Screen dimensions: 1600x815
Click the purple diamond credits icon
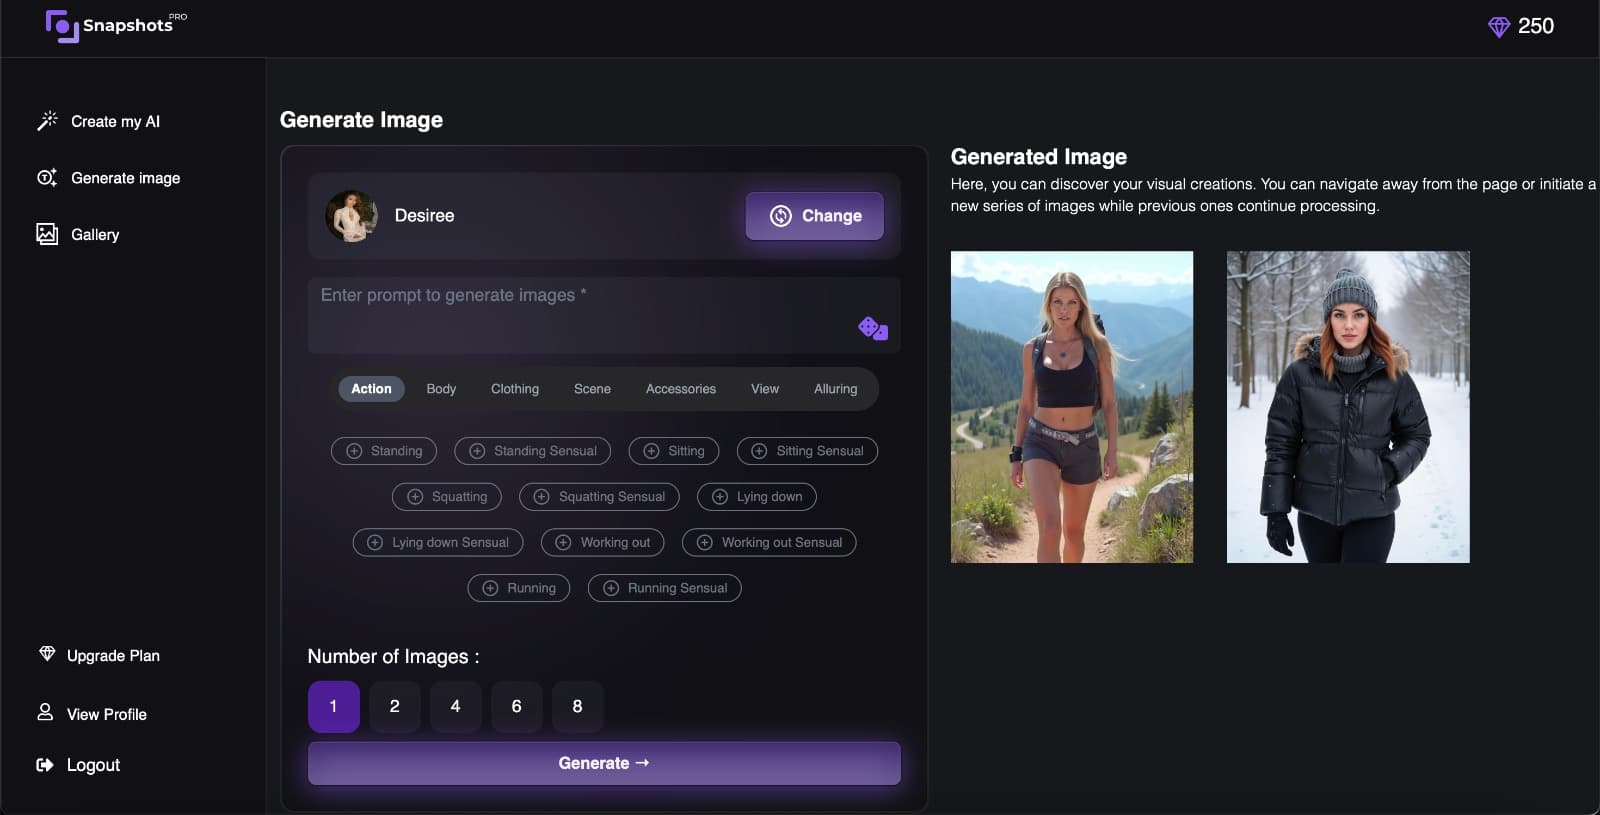click(1498, 27)
